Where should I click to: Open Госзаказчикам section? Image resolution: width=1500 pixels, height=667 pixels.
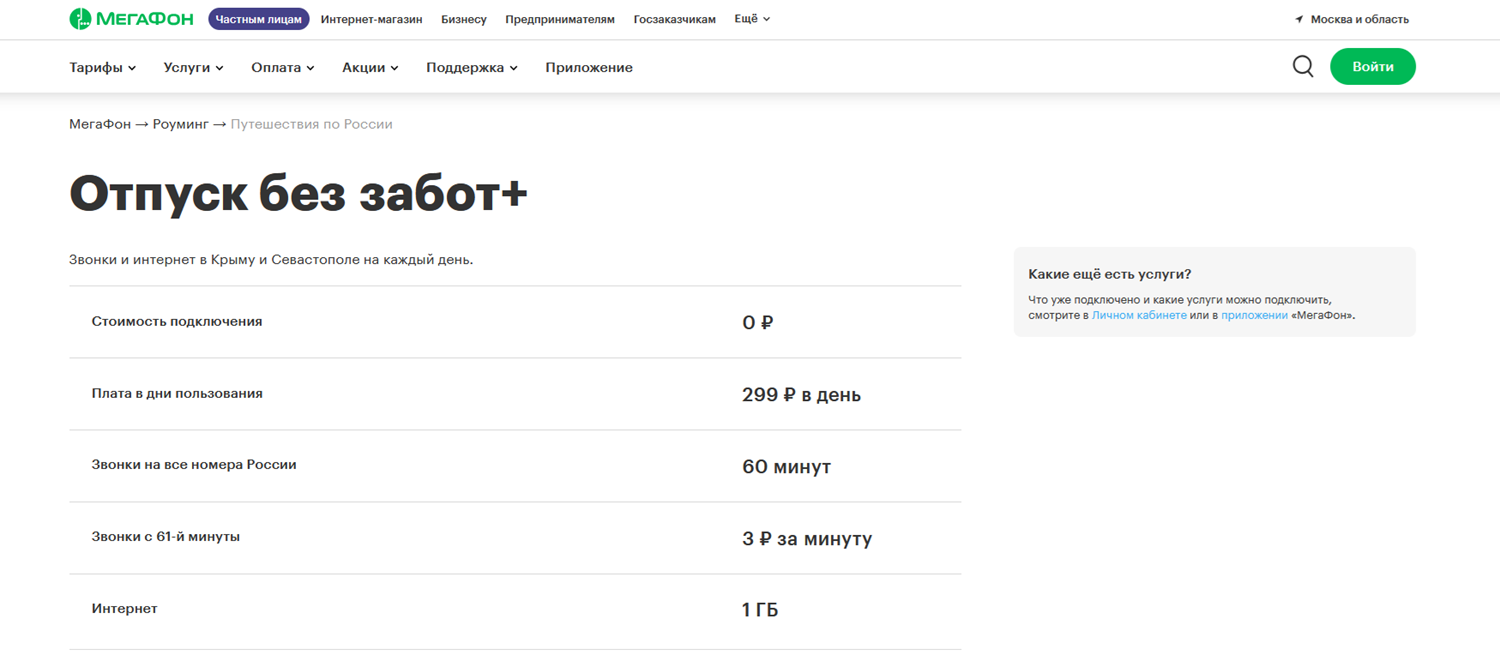pos(675,19)
